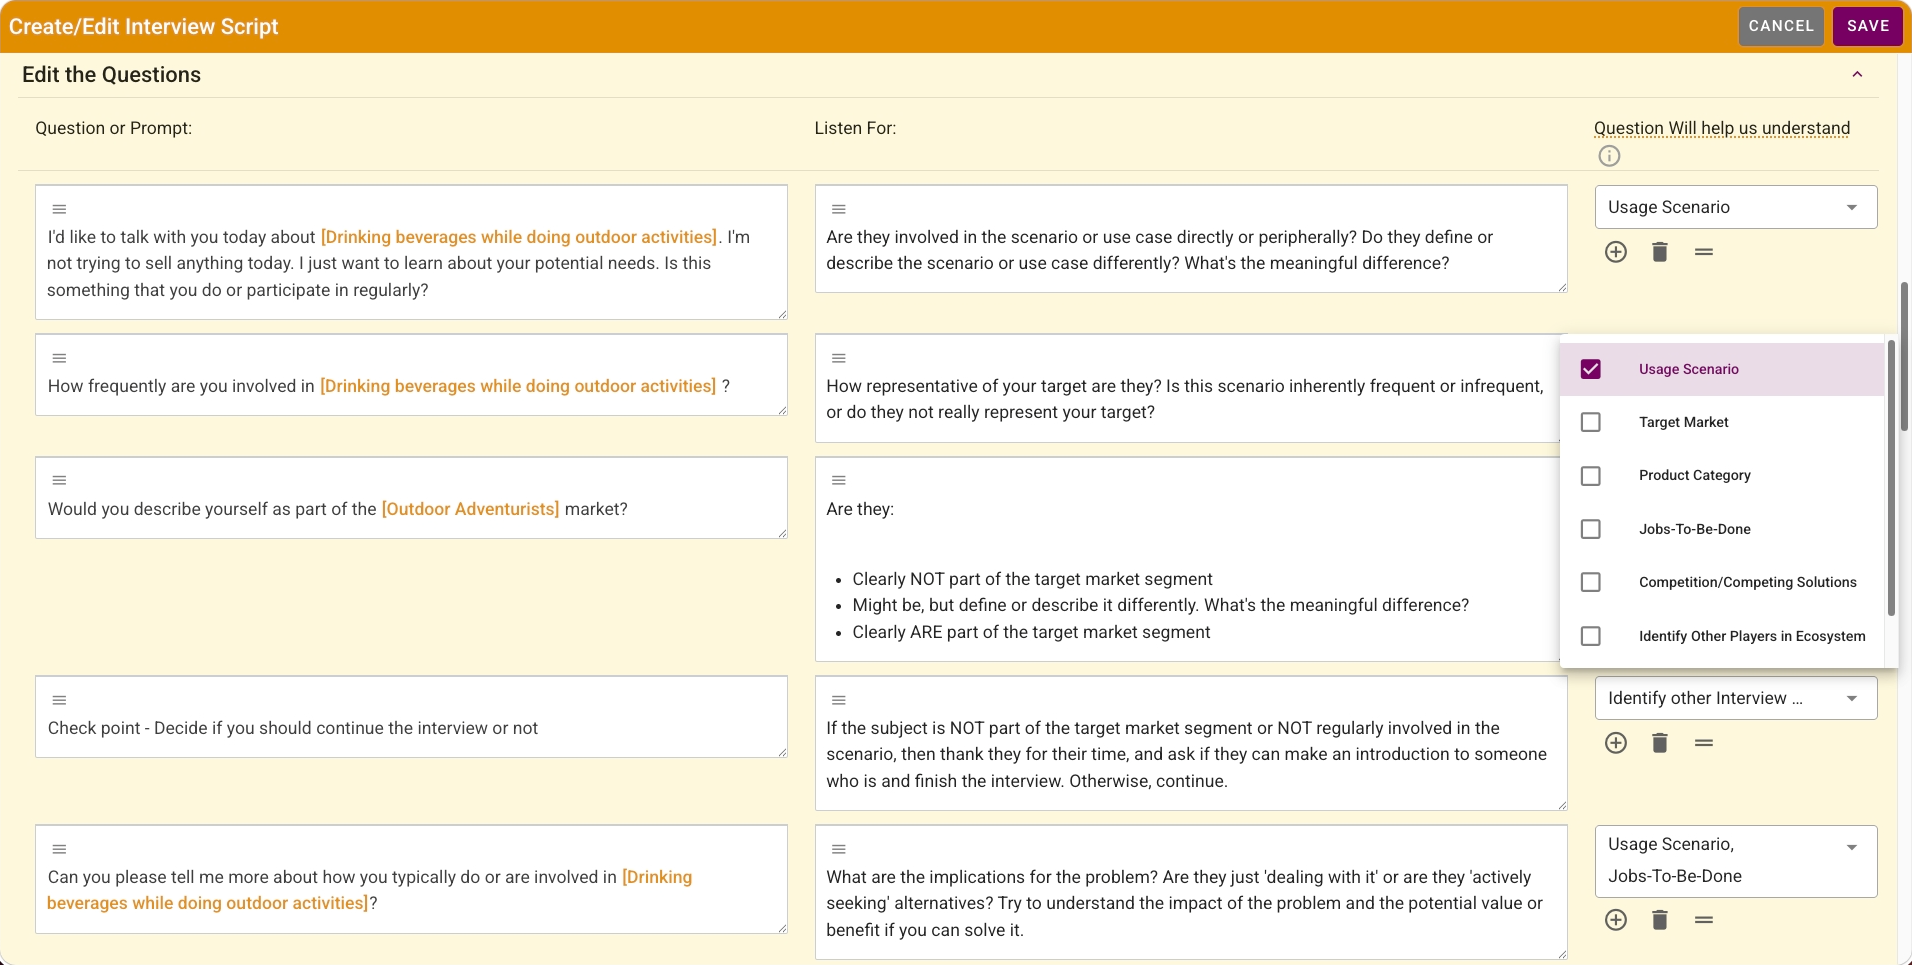Click the reorder handle in the Check point row
The height and width of the screenshot is (965, 1912).
click(x=1704, y=743)
